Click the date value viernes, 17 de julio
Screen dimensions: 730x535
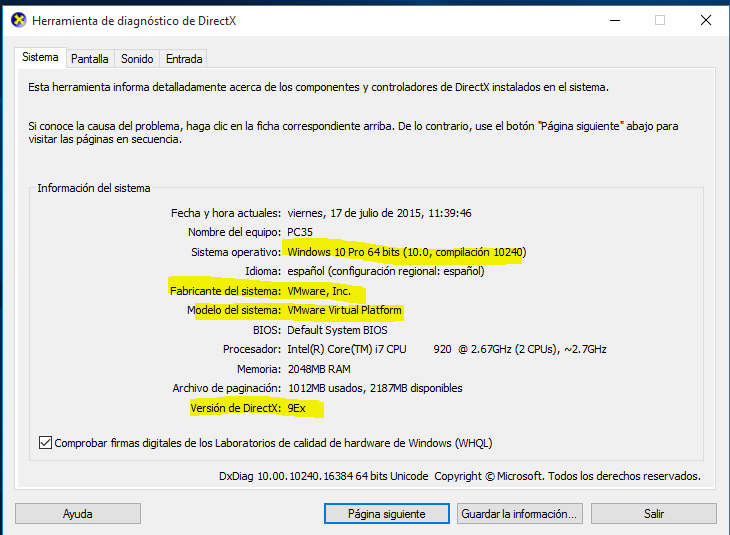pos(379,213)
